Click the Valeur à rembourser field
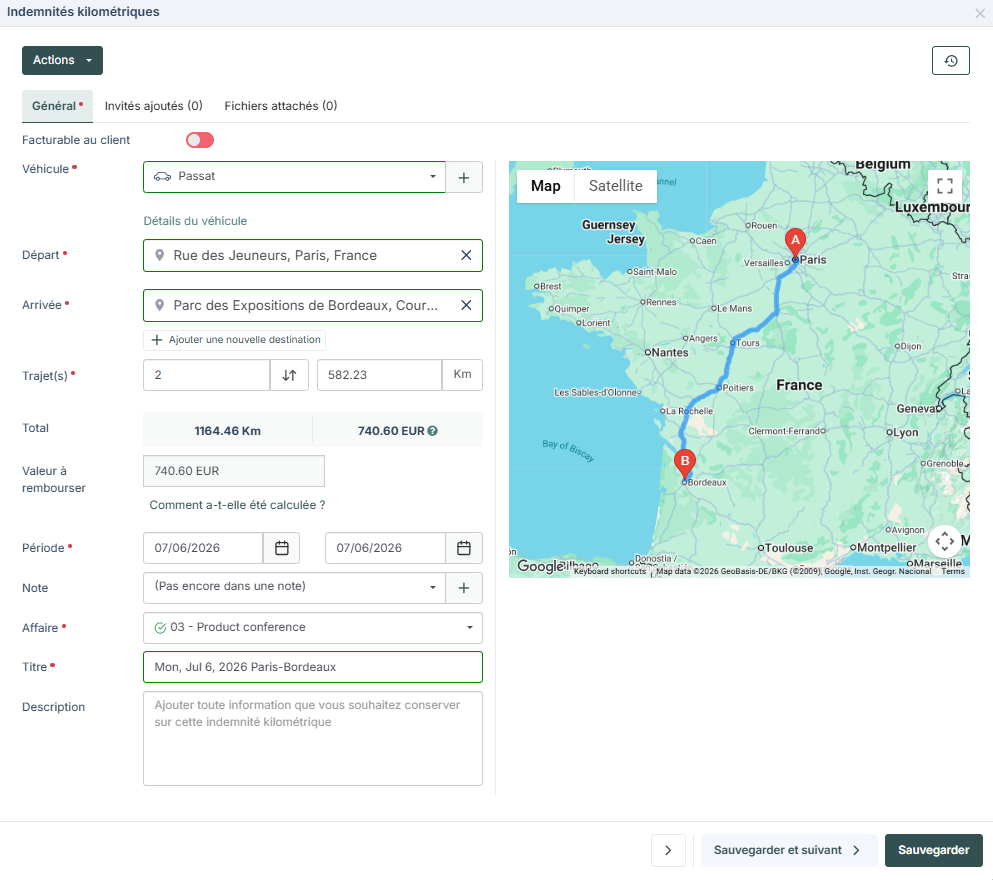 pyautogui.click(x=234, y=471)
